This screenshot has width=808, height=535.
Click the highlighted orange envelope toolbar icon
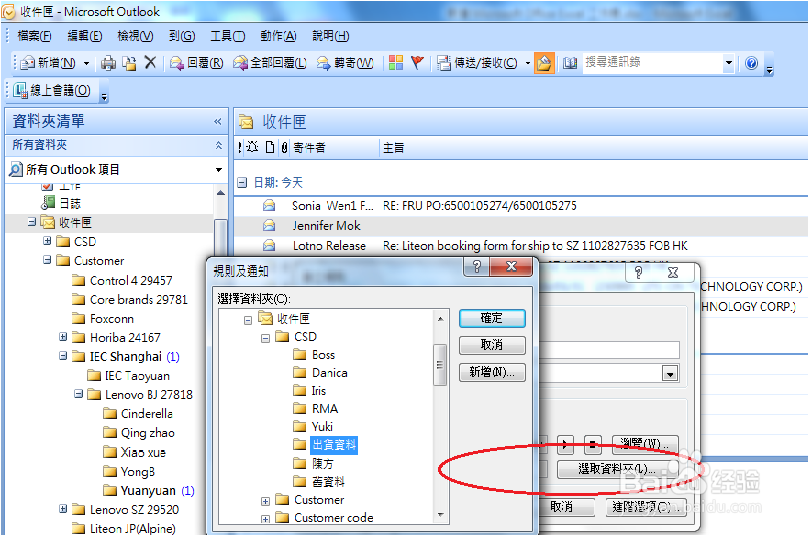click(544, 63)
